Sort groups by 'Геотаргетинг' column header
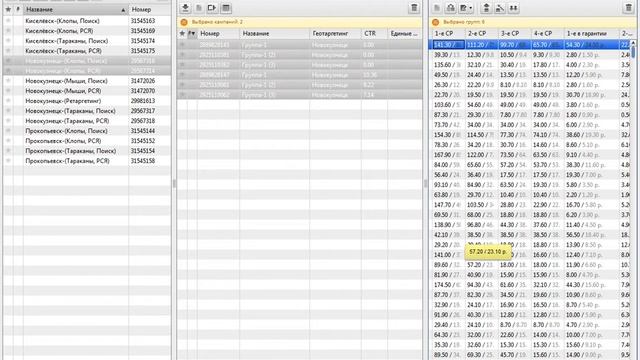This screenshot has height=360, width=640. (x=335, y=33)
